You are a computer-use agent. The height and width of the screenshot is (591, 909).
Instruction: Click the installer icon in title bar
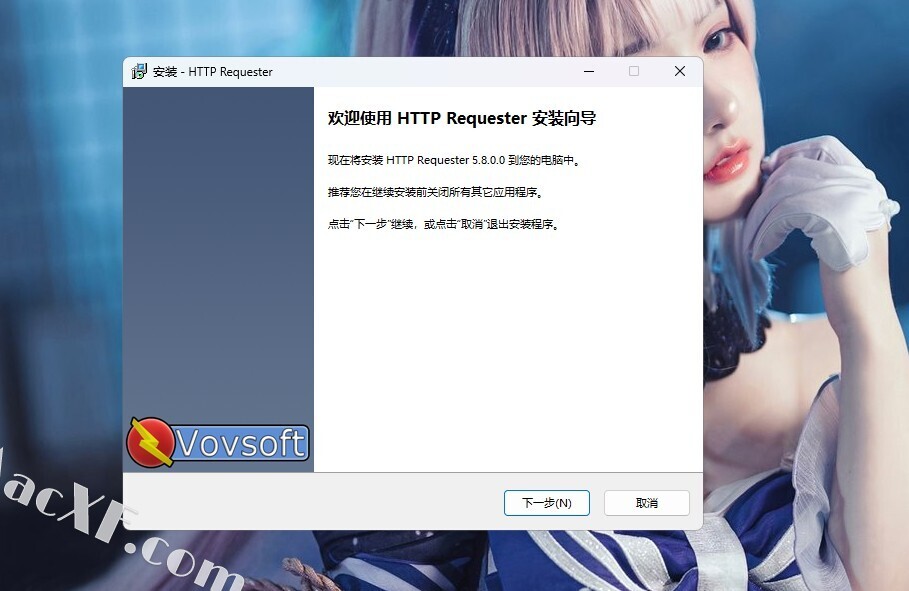coord(139,71)
